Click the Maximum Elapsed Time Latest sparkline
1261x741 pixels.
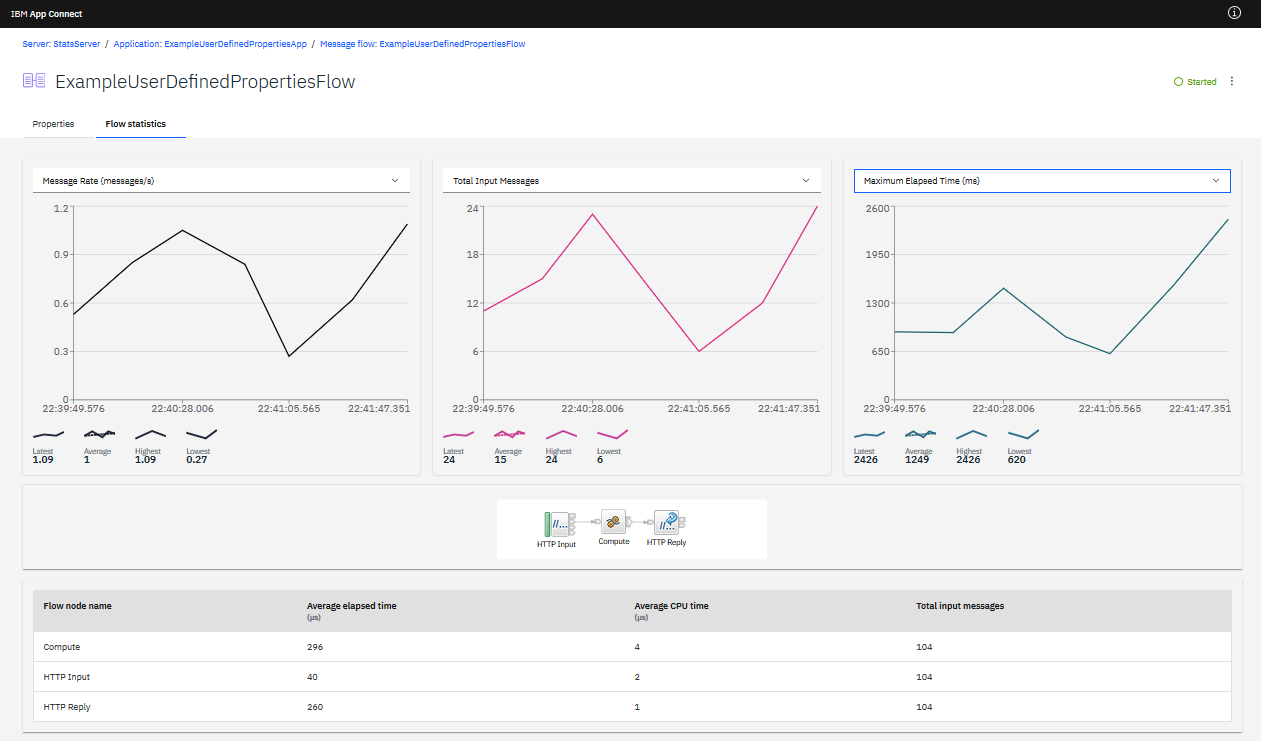870,434
